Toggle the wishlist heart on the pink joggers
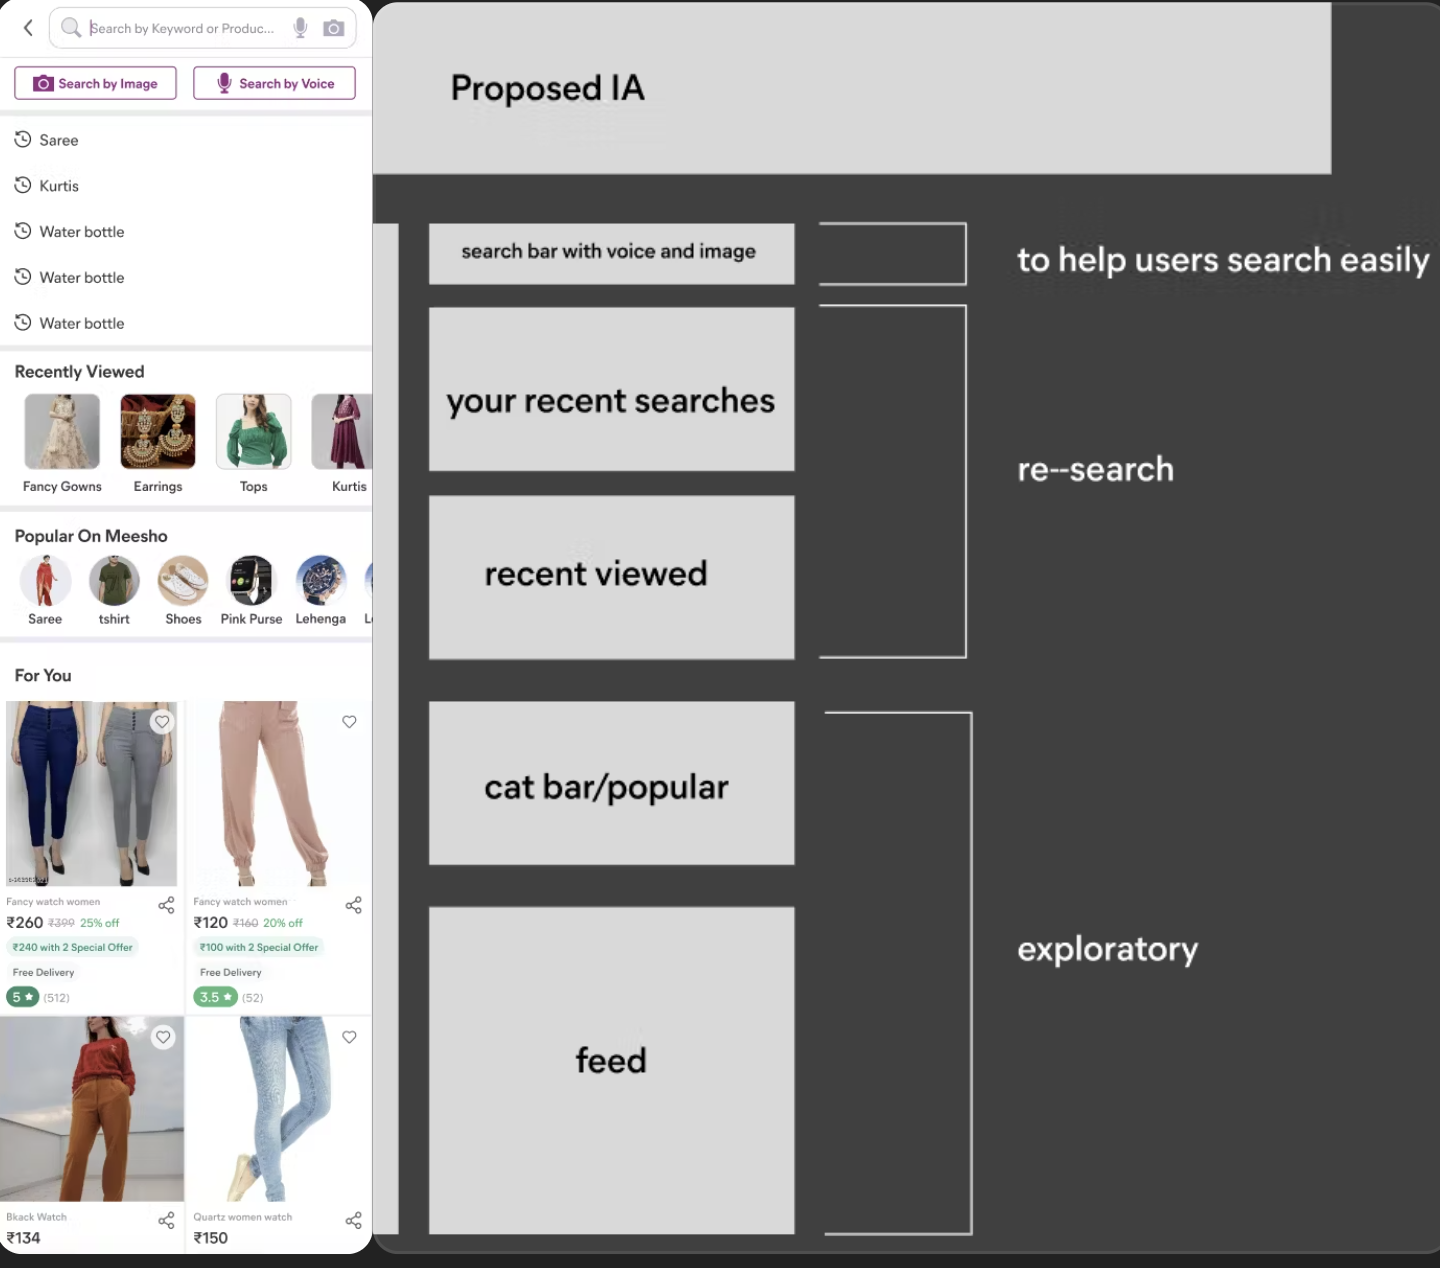Screen dimensions: 1440x1268 pyautogui.click(x=349, y=721)
